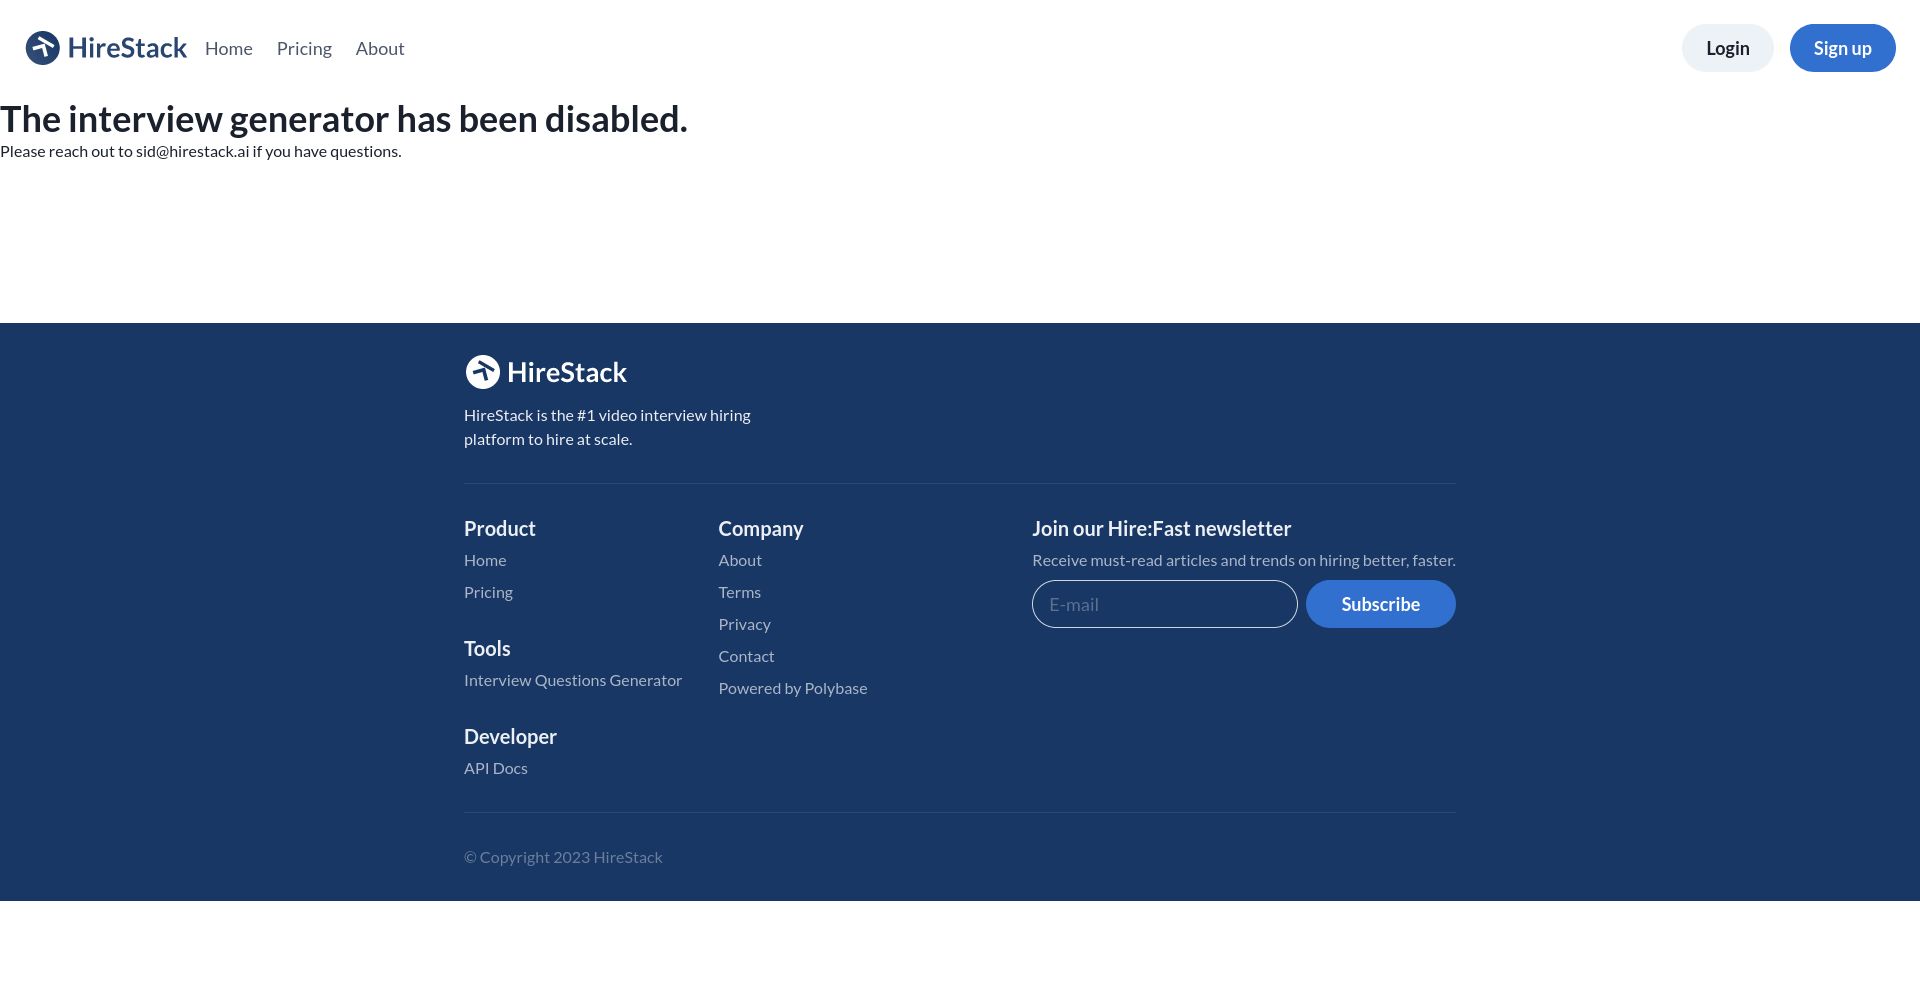Viewport: 1920px width, 995px height.
Task: Click the HireStack logo icon in header
Action: pos(43,48)
